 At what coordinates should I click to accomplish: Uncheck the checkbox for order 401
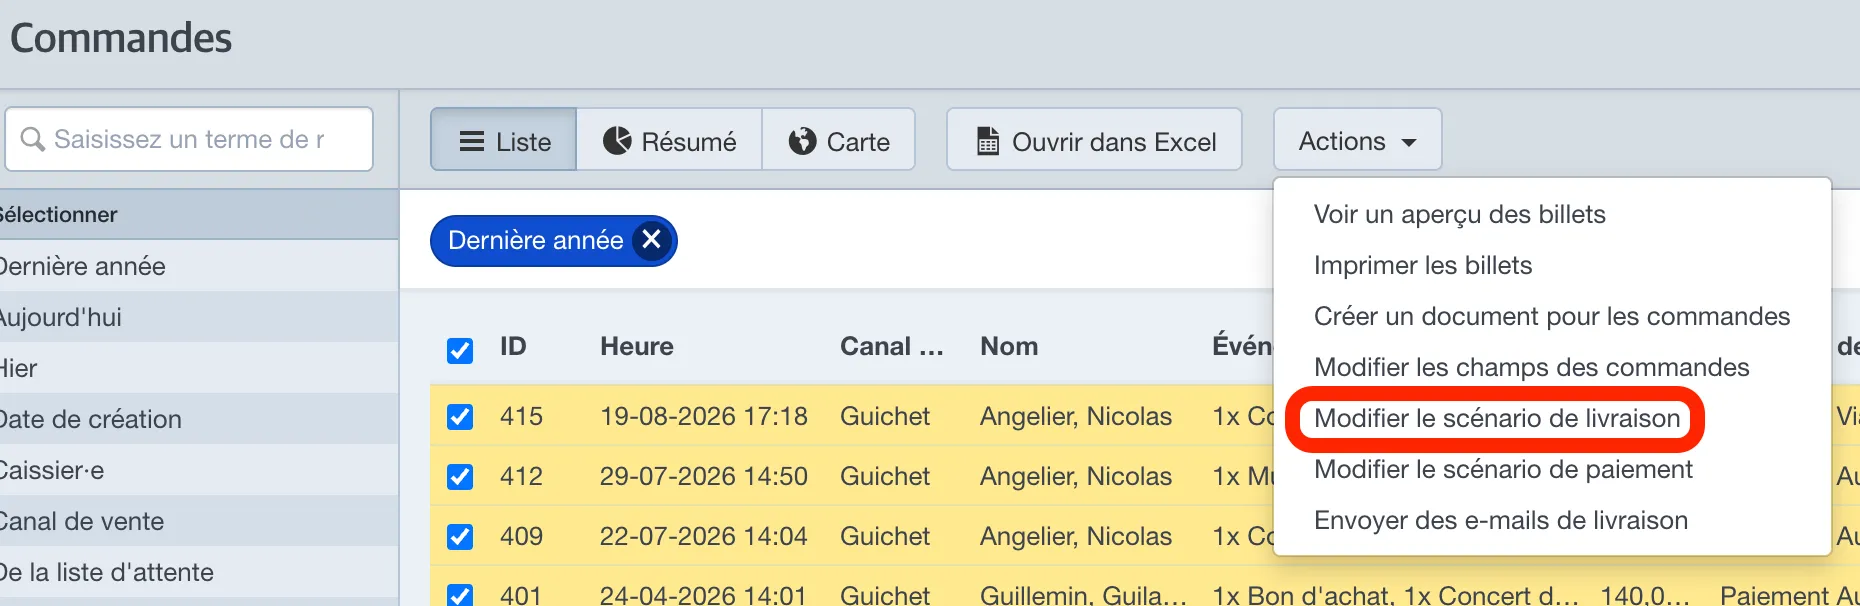(460, 595)
